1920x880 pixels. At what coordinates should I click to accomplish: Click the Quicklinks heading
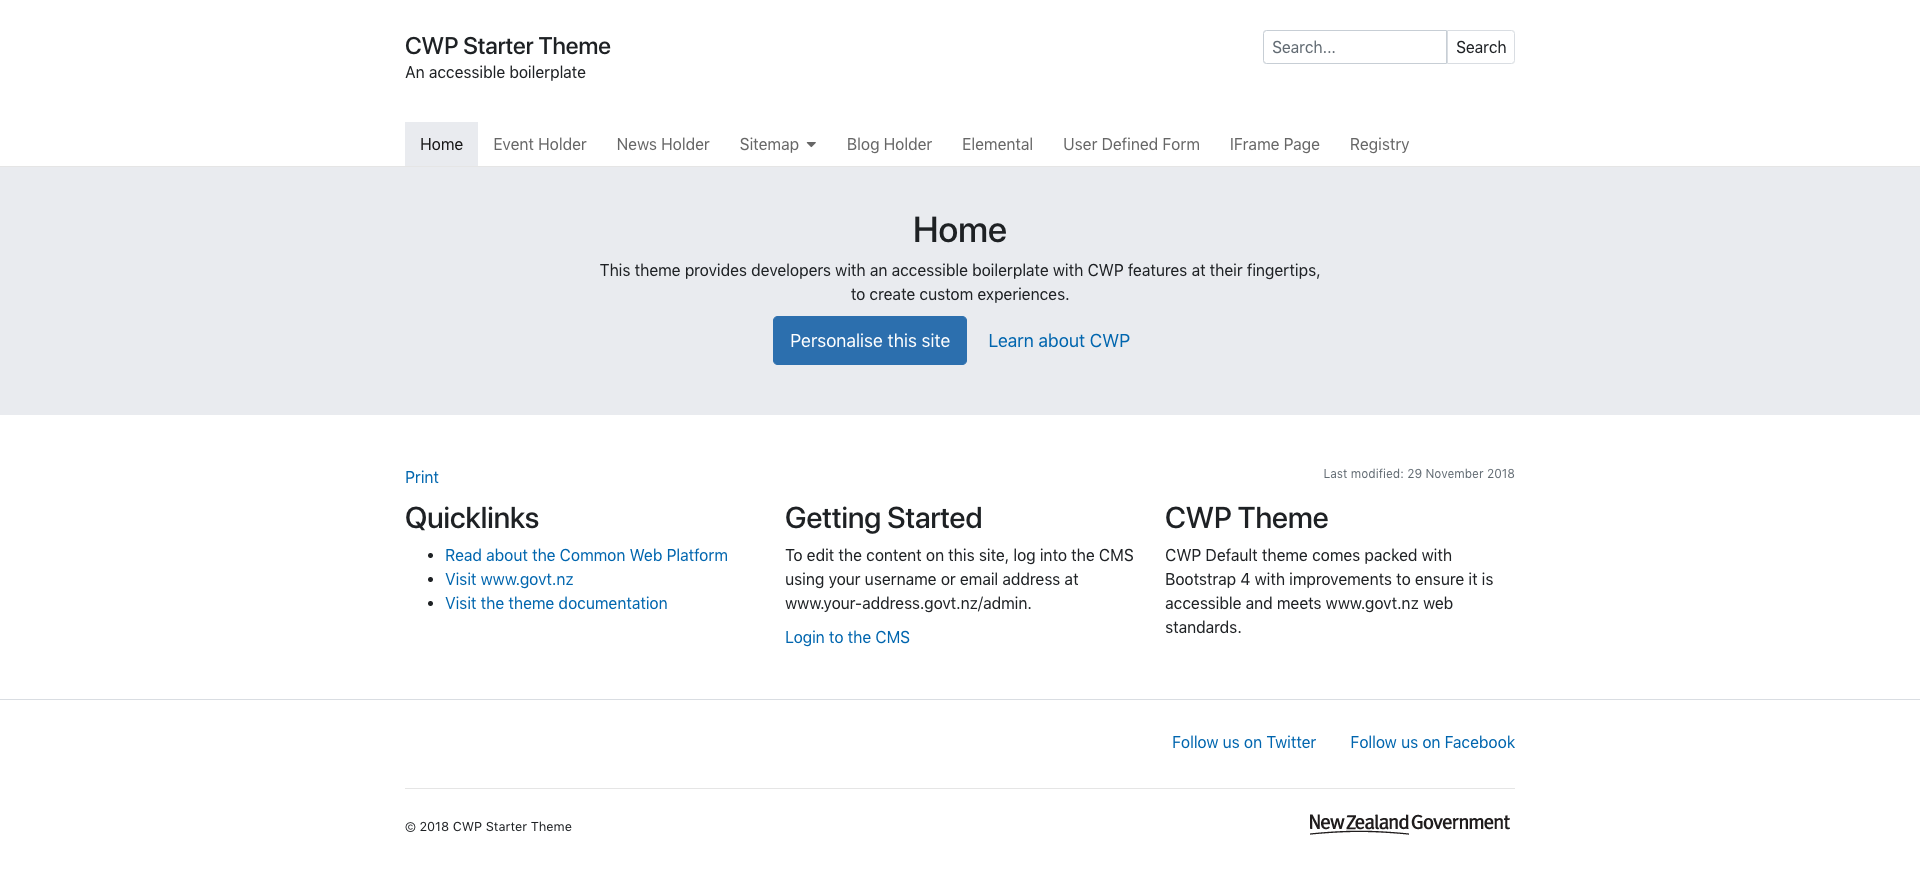[x=472, y=518]
